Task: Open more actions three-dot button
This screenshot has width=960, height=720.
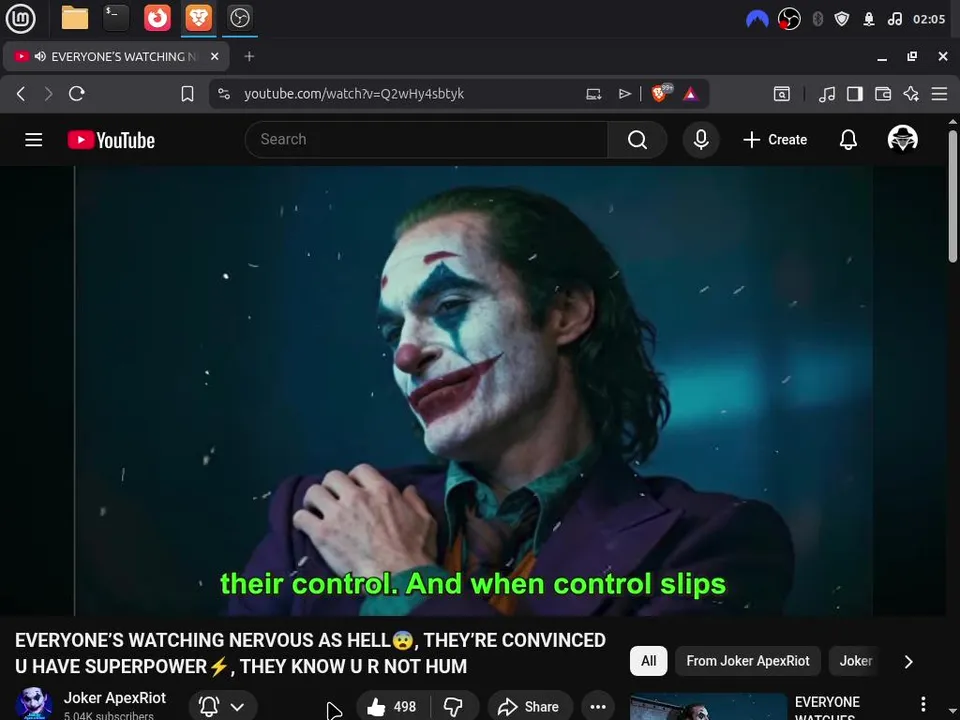Action: [x=598, y=707]
